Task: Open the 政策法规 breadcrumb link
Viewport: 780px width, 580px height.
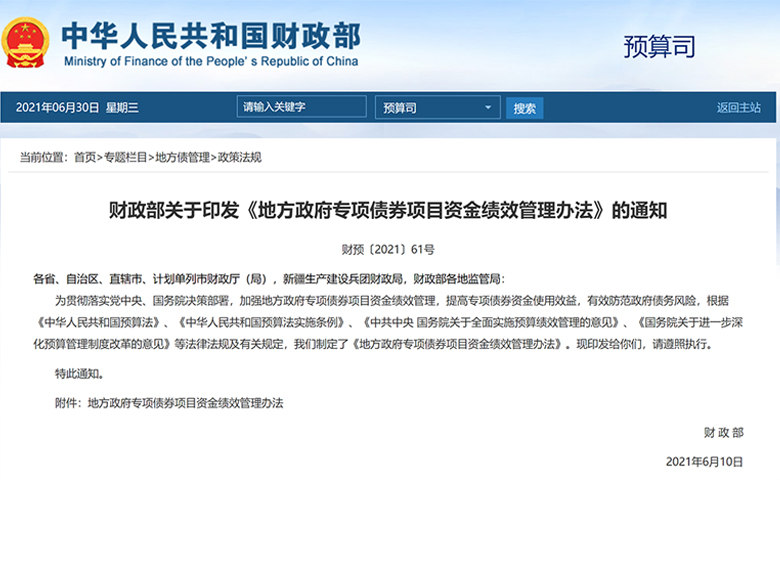Action: point(240,158)
